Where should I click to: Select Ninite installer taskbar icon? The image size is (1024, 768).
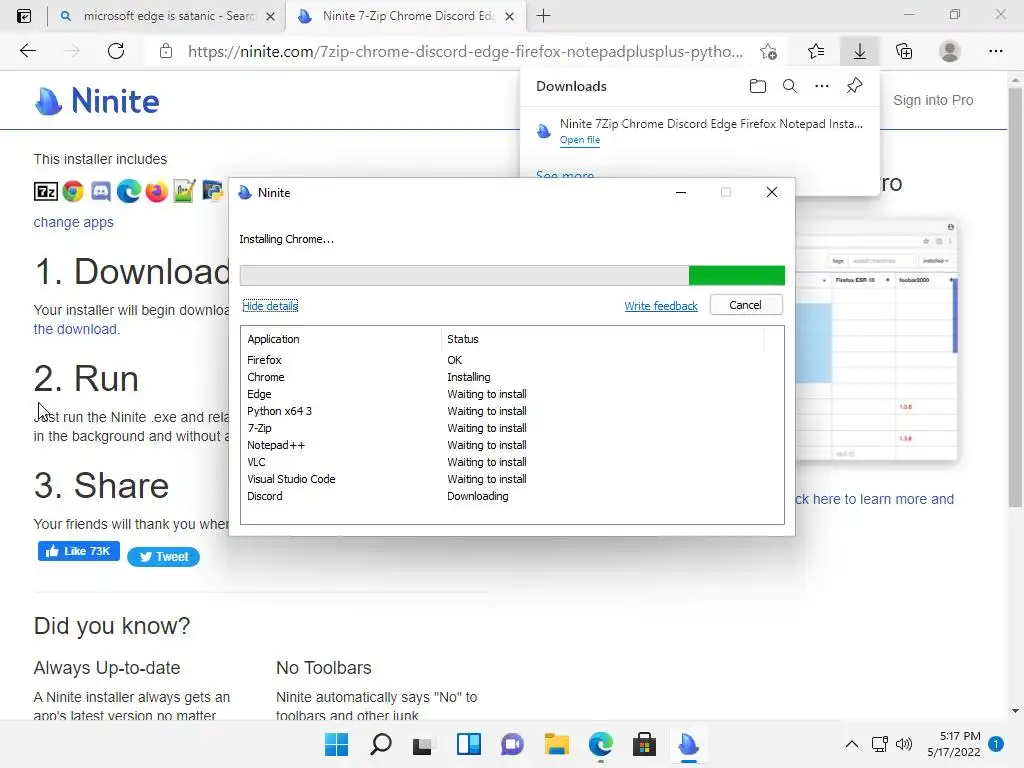point(688,744)
